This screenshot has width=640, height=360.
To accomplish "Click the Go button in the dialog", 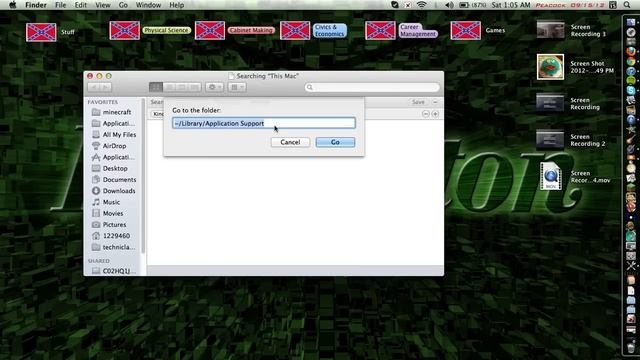I will (x=335, y=142).
